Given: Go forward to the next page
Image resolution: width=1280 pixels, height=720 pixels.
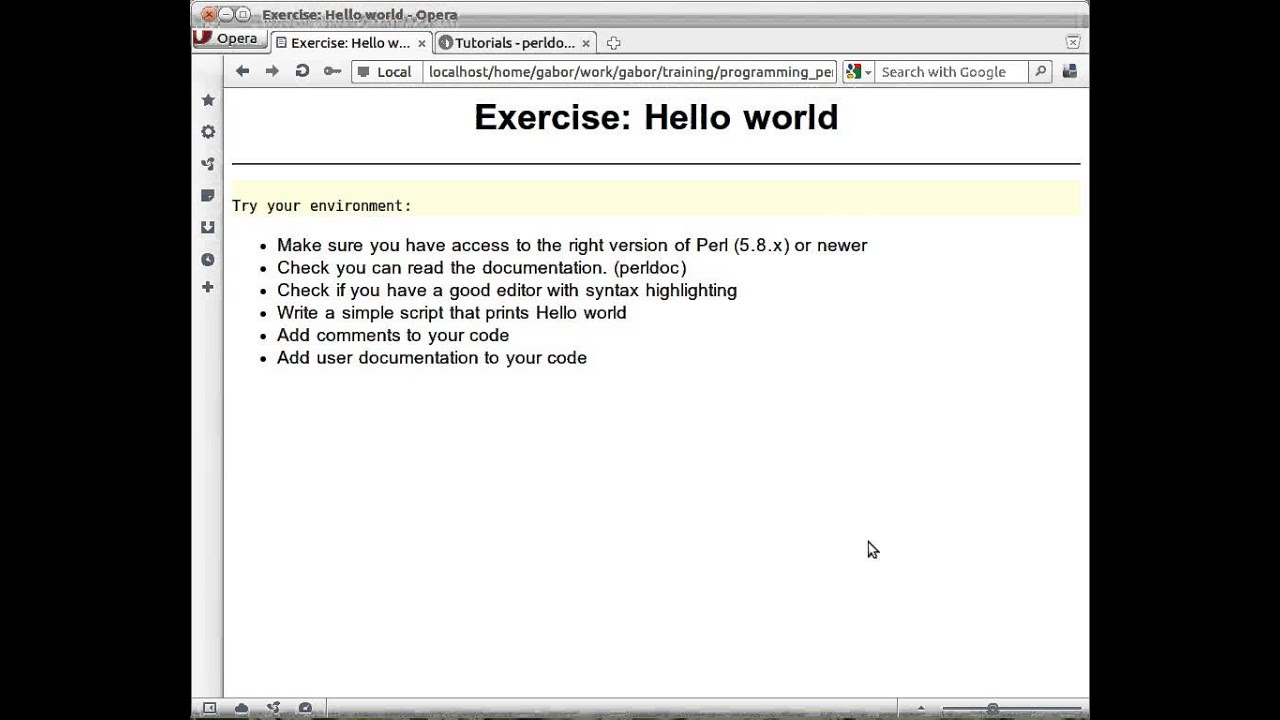Looking at the screenshot, I should coord(271,71).
